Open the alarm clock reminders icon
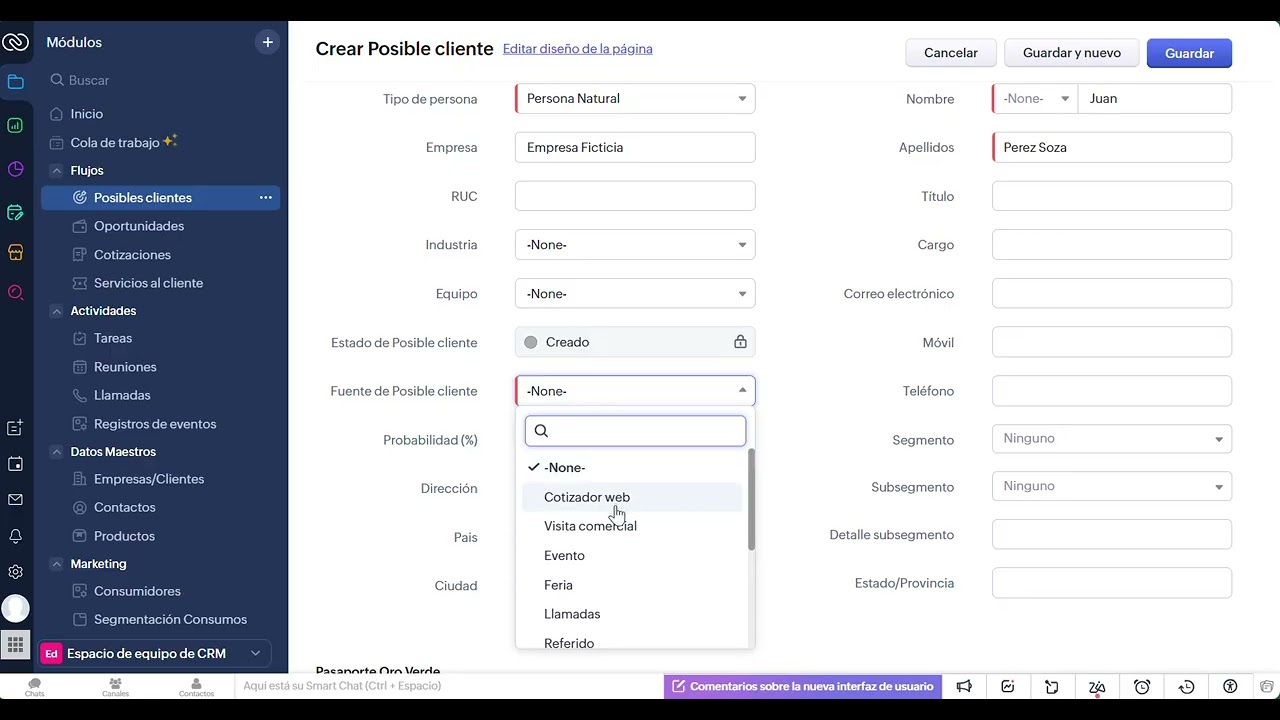This screenshot has height=720, width=1280. coord(1142,686)
